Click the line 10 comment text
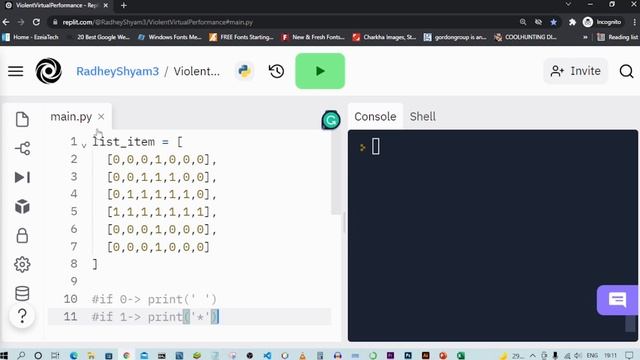 tap(154, 299)
